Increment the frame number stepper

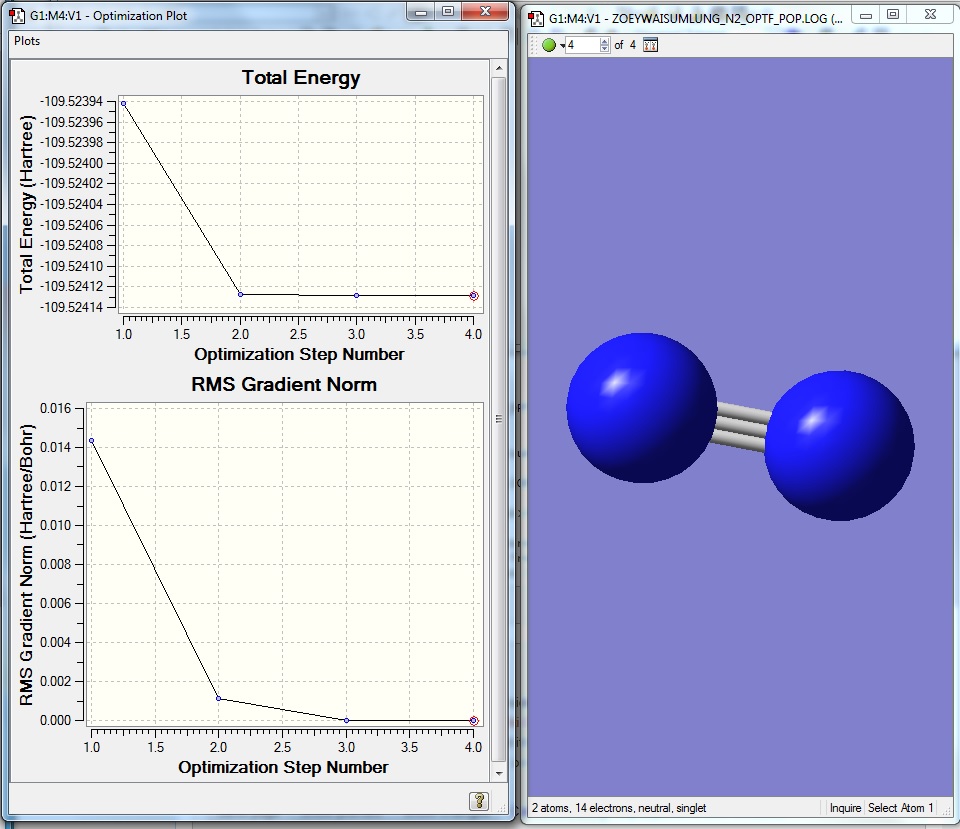[x=603, y=41]
